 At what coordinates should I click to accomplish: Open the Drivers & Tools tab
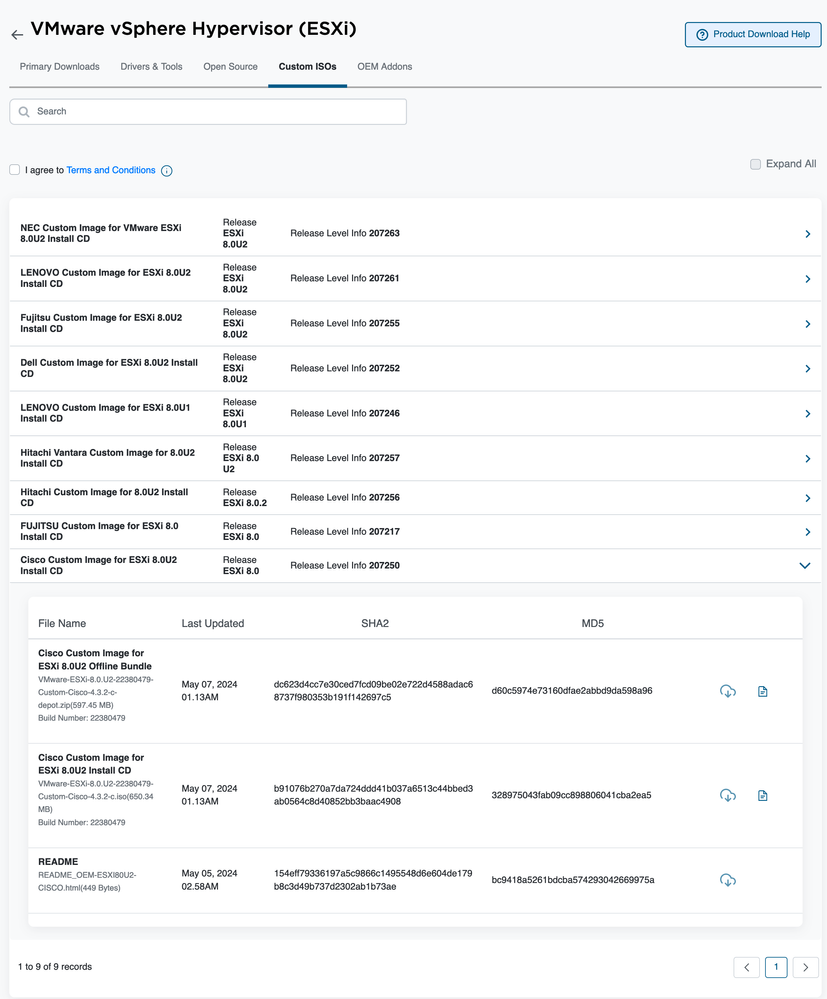(x=151, y=67)
